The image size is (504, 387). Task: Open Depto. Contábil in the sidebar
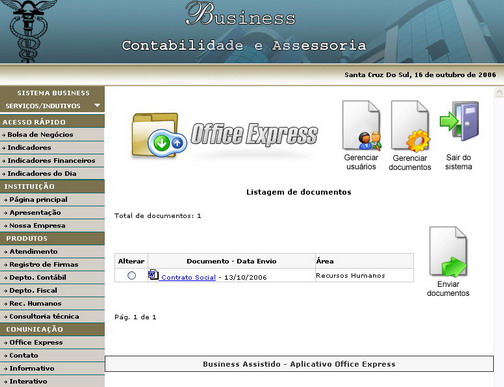(x=52, y=277)
